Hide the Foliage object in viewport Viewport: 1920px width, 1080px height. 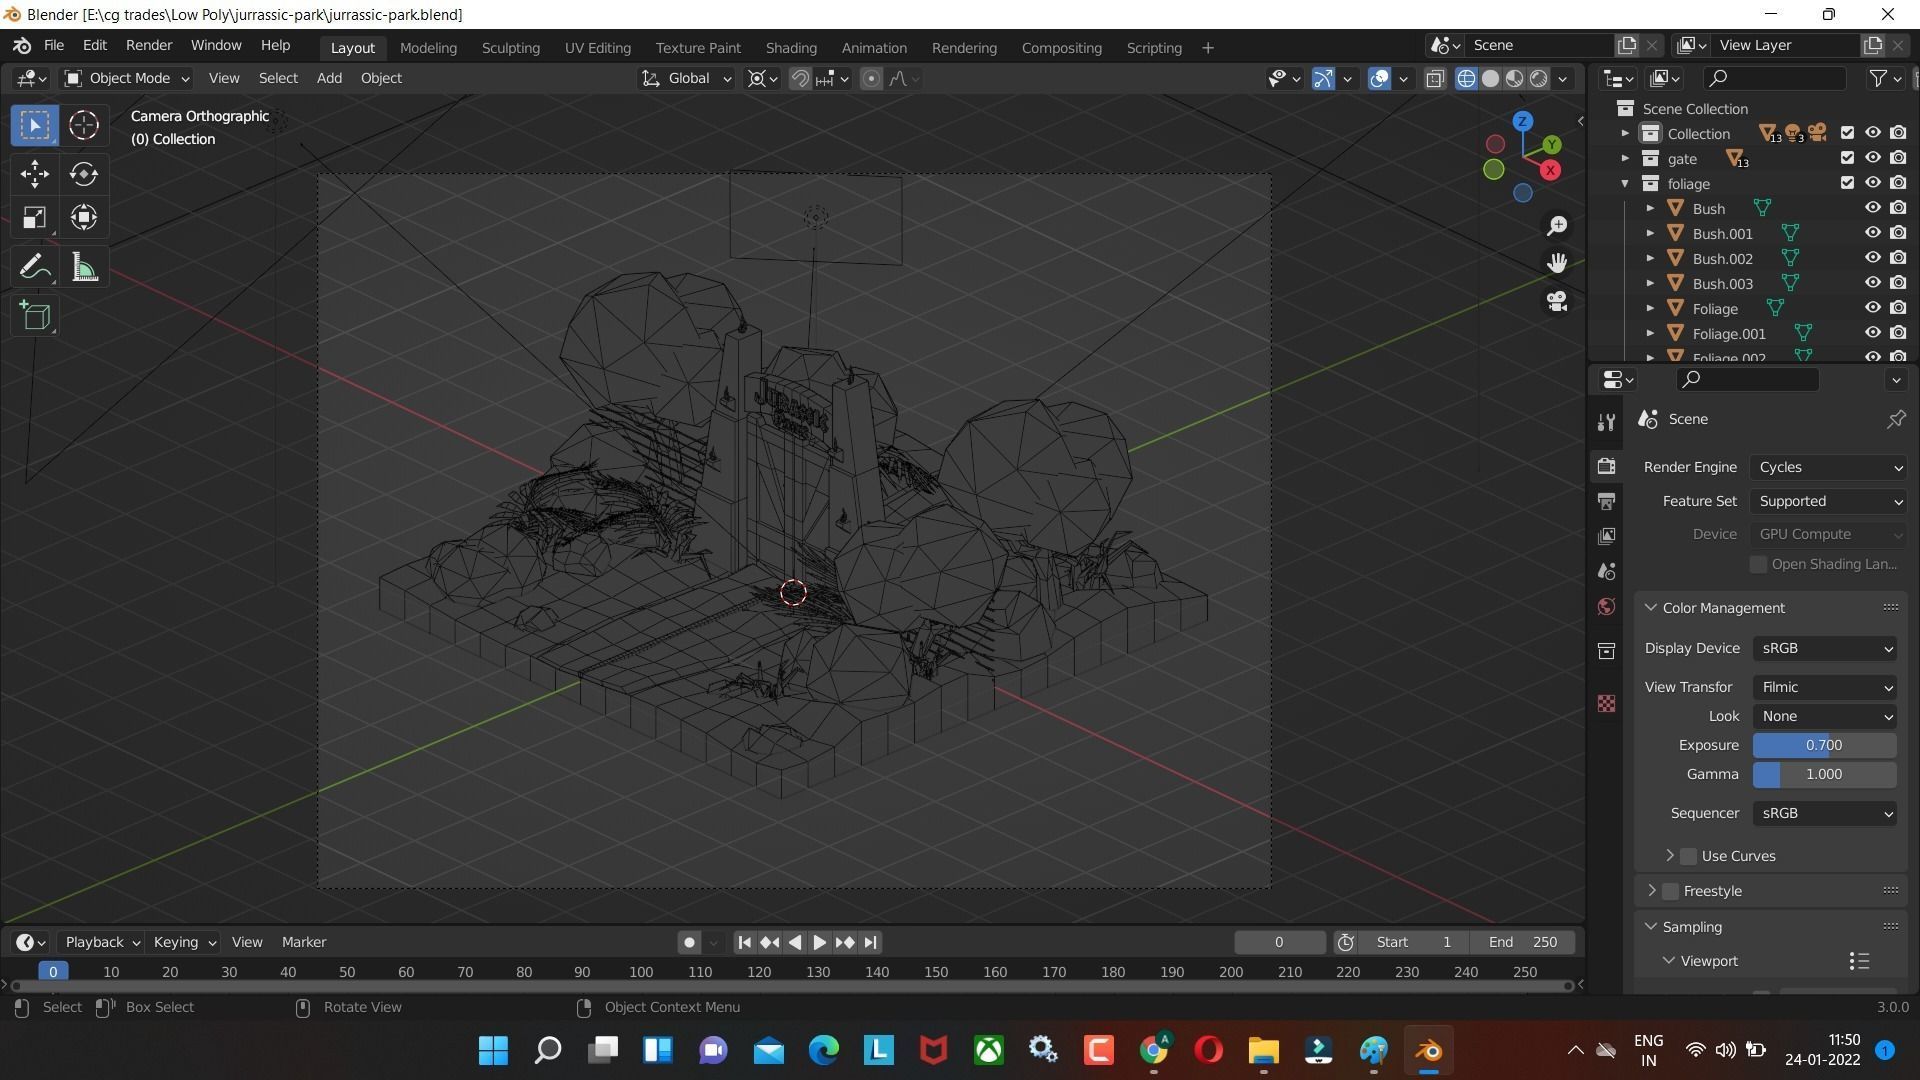(1873, 308)
